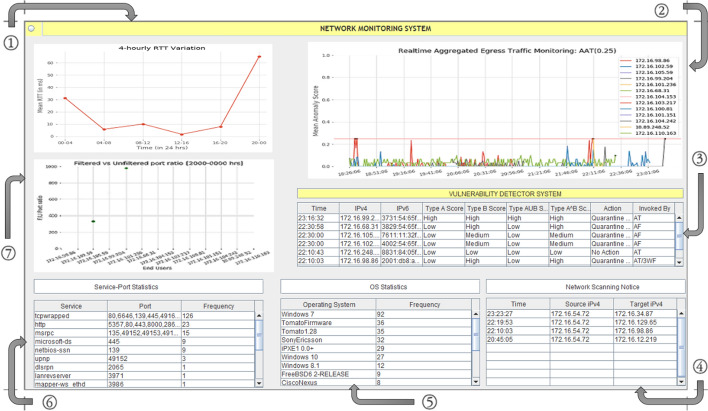This screenshot has height=411, width=708.
Task: Select the upnp service row
Action: tap(144, 359)
